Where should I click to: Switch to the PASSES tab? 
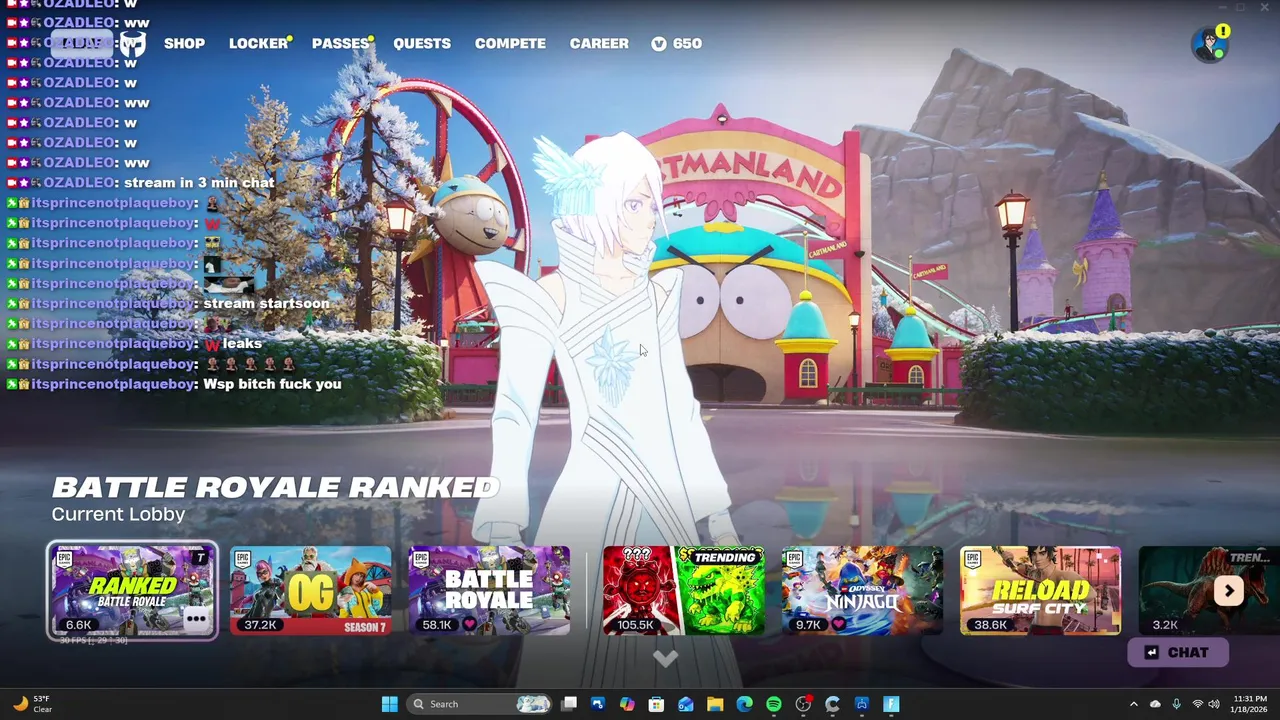point(341,43)
